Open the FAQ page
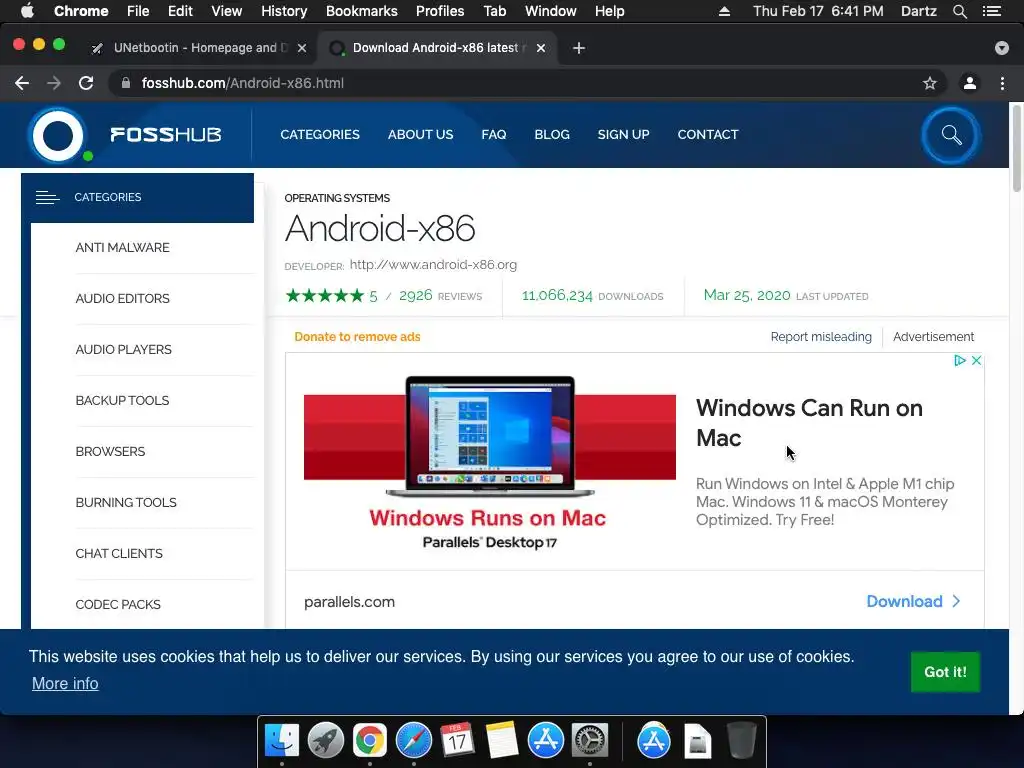This screenshot has width=1024, height=768. click(494, 135)
